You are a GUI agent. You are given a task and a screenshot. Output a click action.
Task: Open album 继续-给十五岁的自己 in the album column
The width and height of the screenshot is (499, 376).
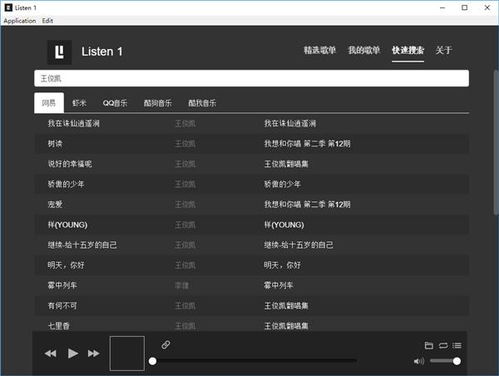299,245
